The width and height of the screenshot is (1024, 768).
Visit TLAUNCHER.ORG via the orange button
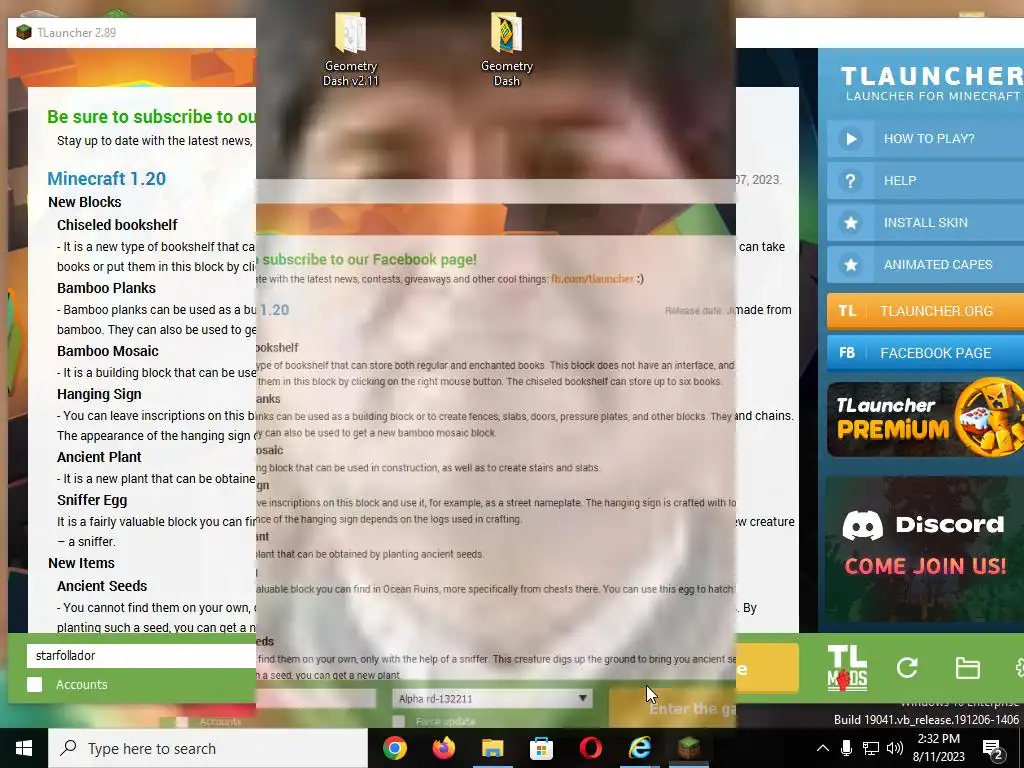pos(925,311)
